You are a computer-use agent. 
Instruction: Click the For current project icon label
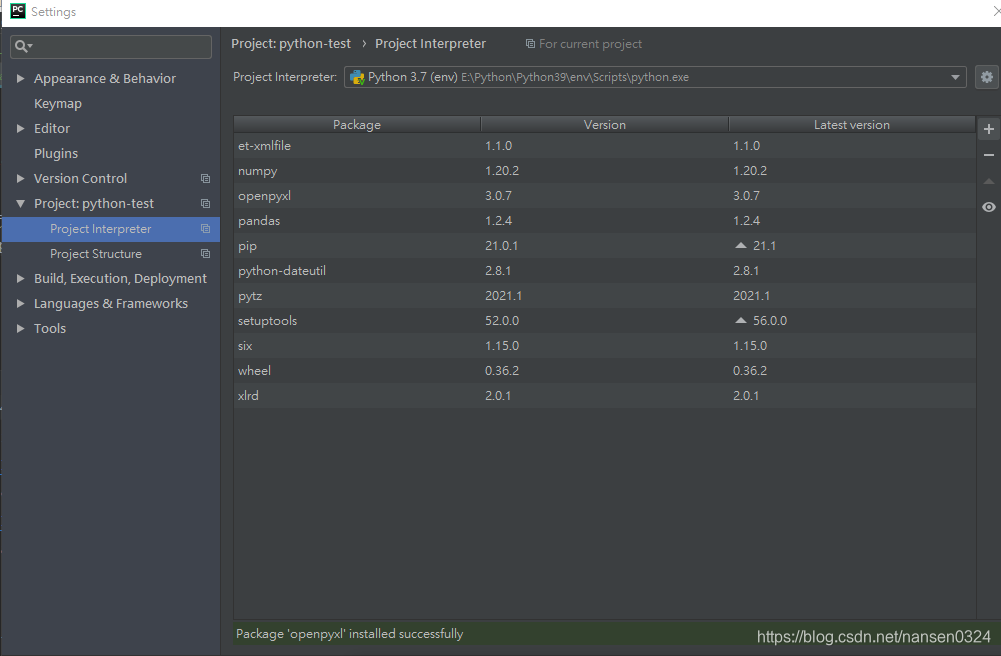click(x=583, y=44)
